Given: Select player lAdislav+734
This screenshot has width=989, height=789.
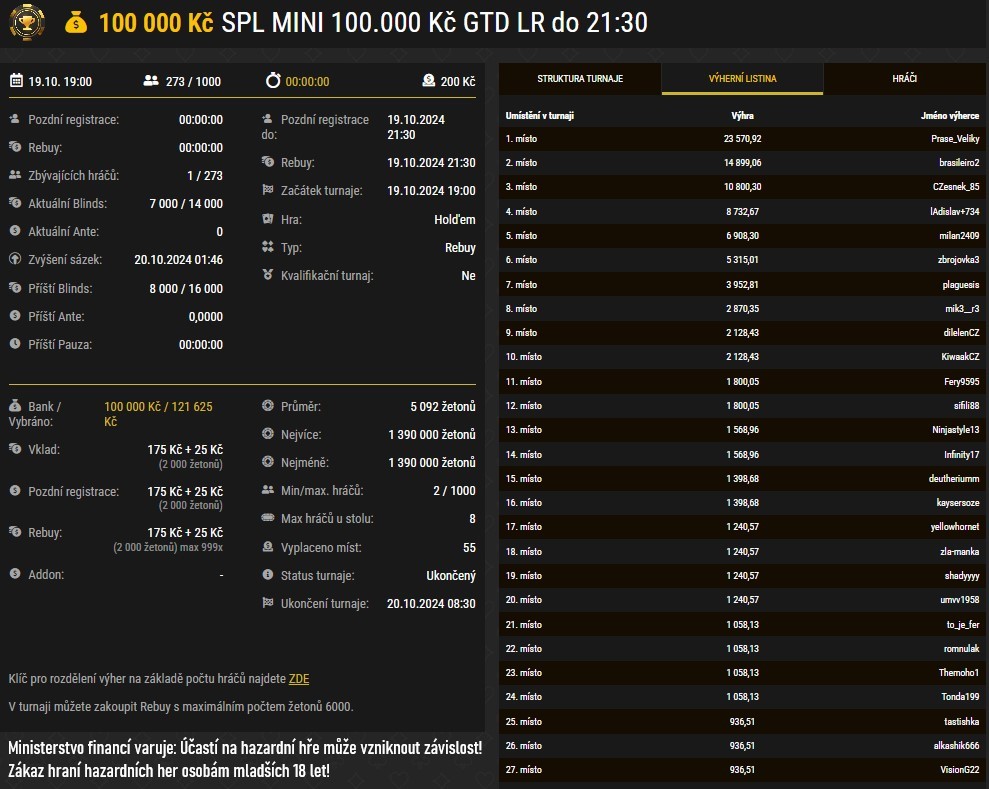Looking at the screenshot, I should pyautogui.click(x=955, y=211).
